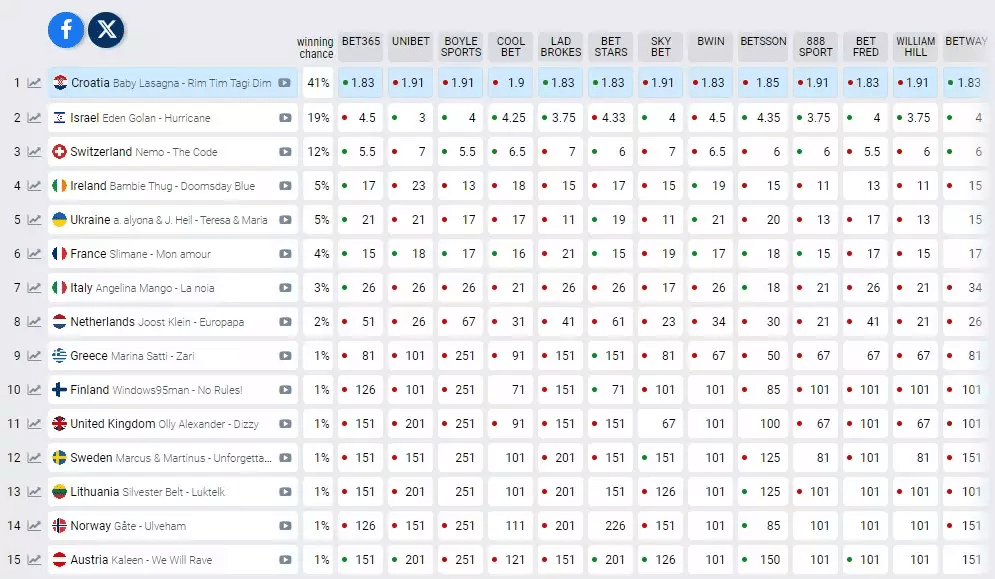The height and width of the screenshot is (579, 995).
Task: Open the United Kingdom Olly Alexander row
Action: pyautogui.click(x=173, y=423)
